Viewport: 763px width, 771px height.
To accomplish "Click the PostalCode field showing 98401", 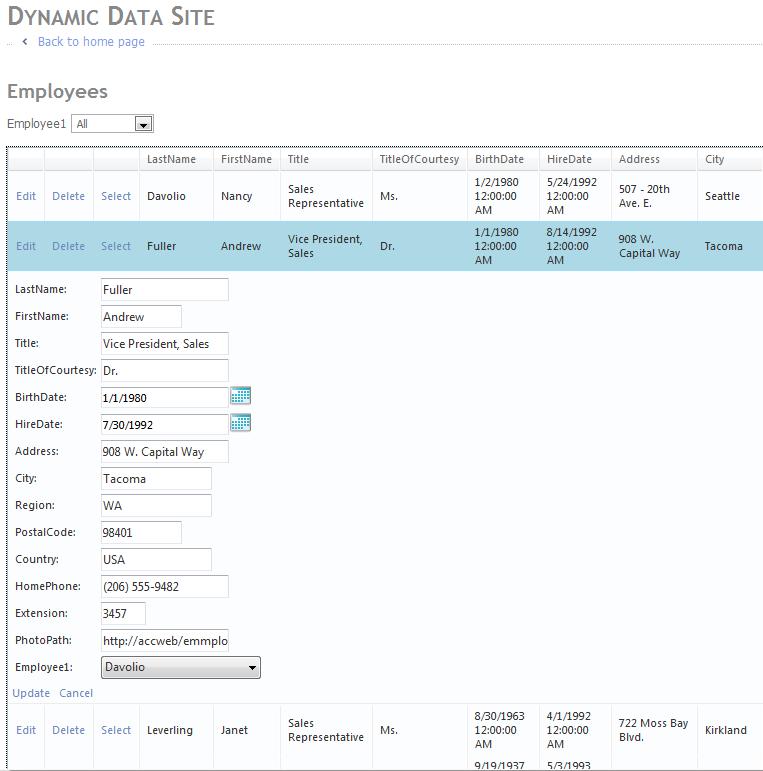I will click(x=141, y=533).
